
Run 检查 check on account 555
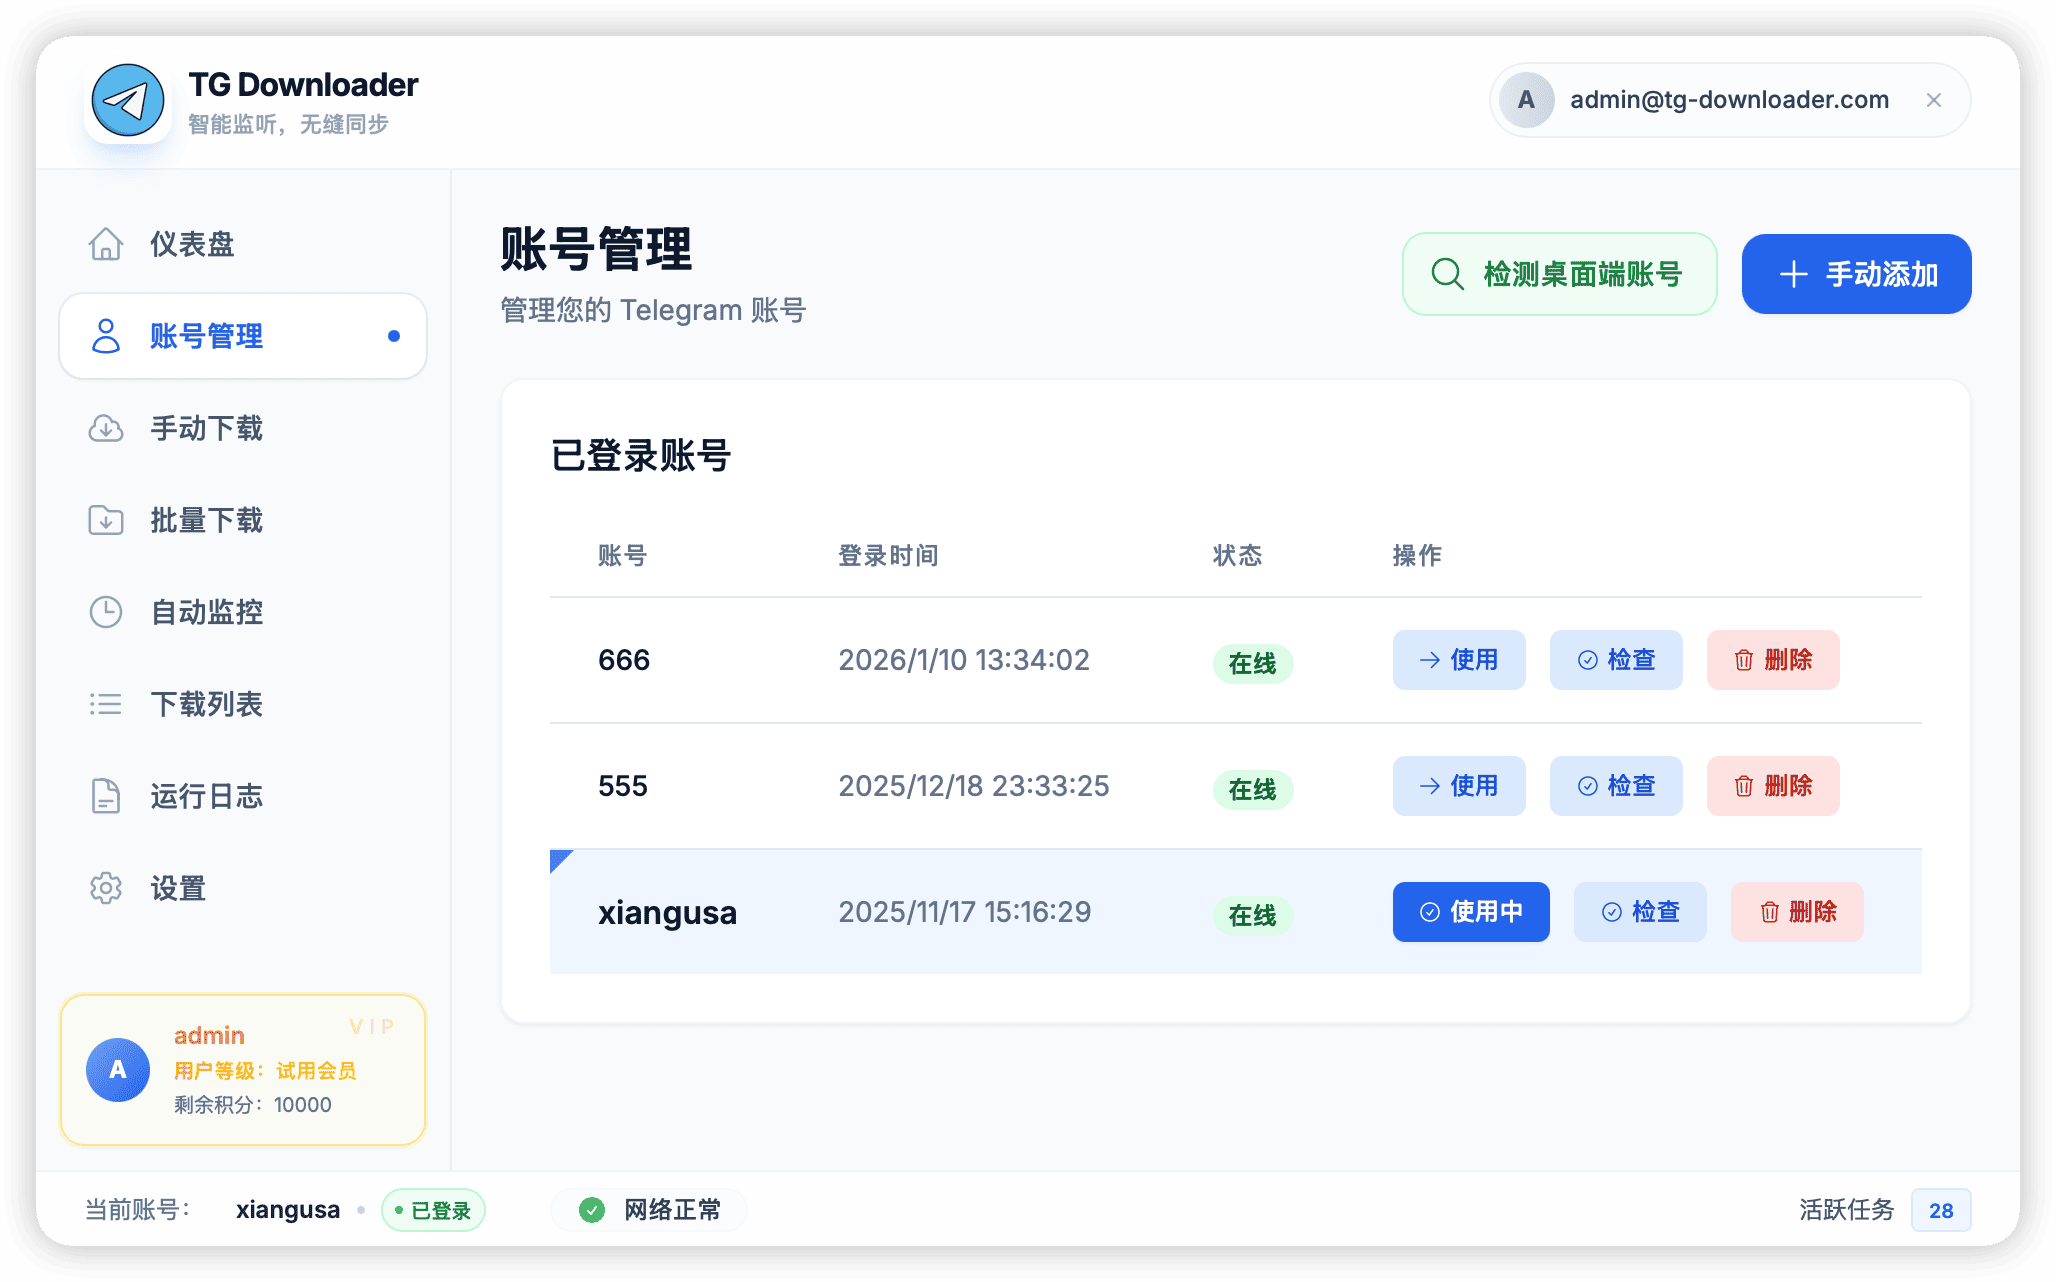coord(1616,786)
